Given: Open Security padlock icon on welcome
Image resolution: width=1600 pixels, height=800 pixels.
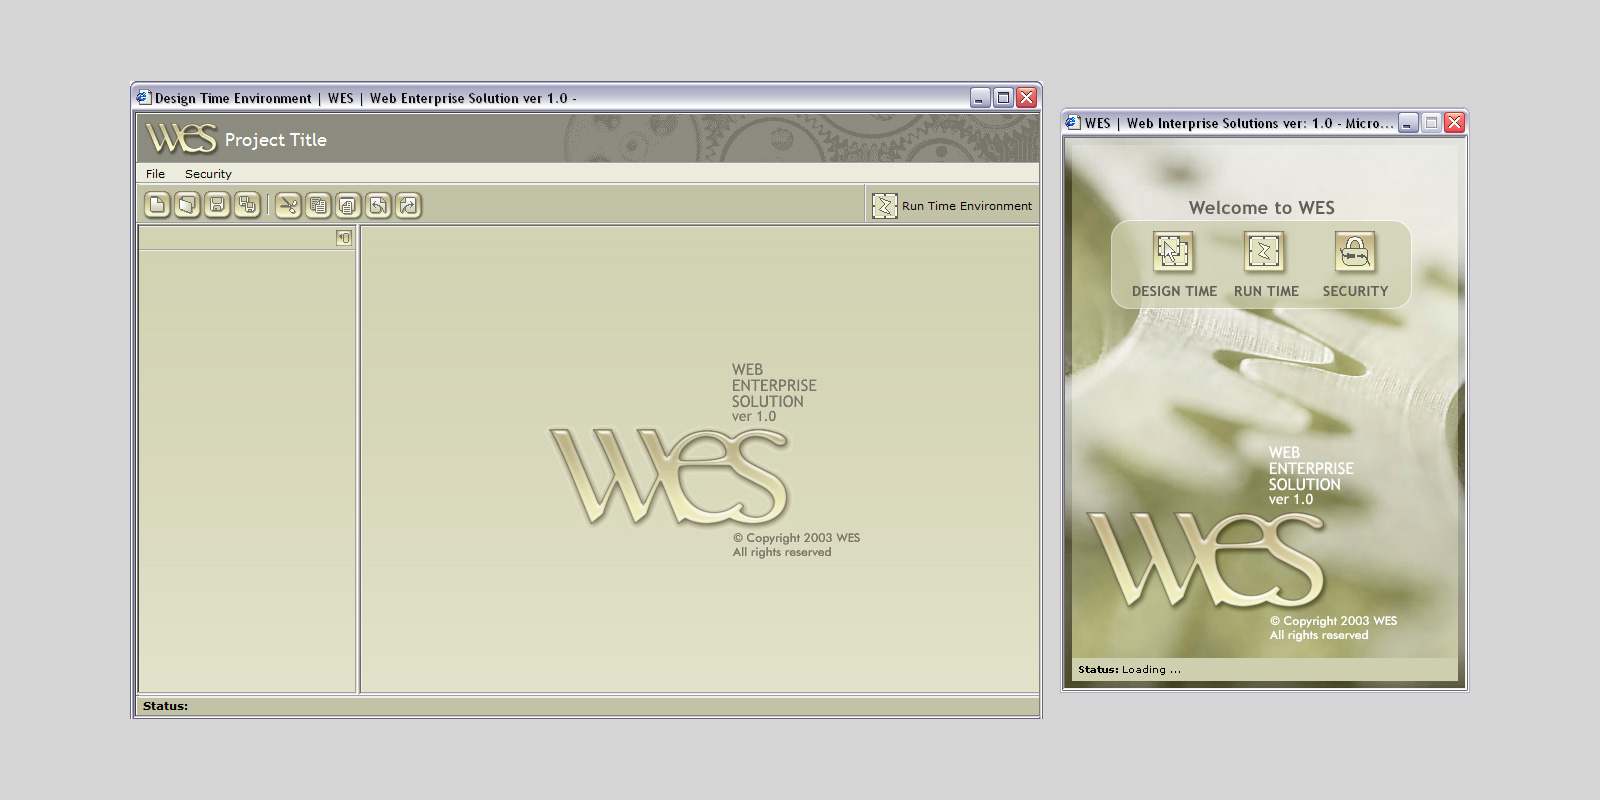Looking at the screenshot, I should pyautogui.click(x=1355, y=252).
